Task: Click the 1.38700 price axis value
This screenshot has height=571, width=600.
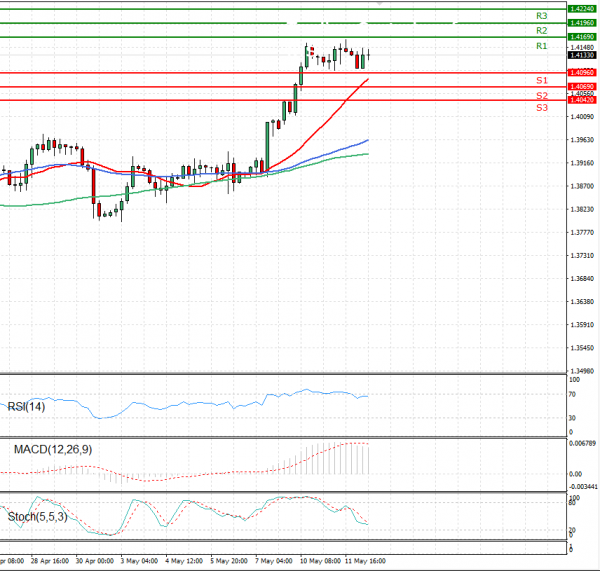Action: coord(582,186)
